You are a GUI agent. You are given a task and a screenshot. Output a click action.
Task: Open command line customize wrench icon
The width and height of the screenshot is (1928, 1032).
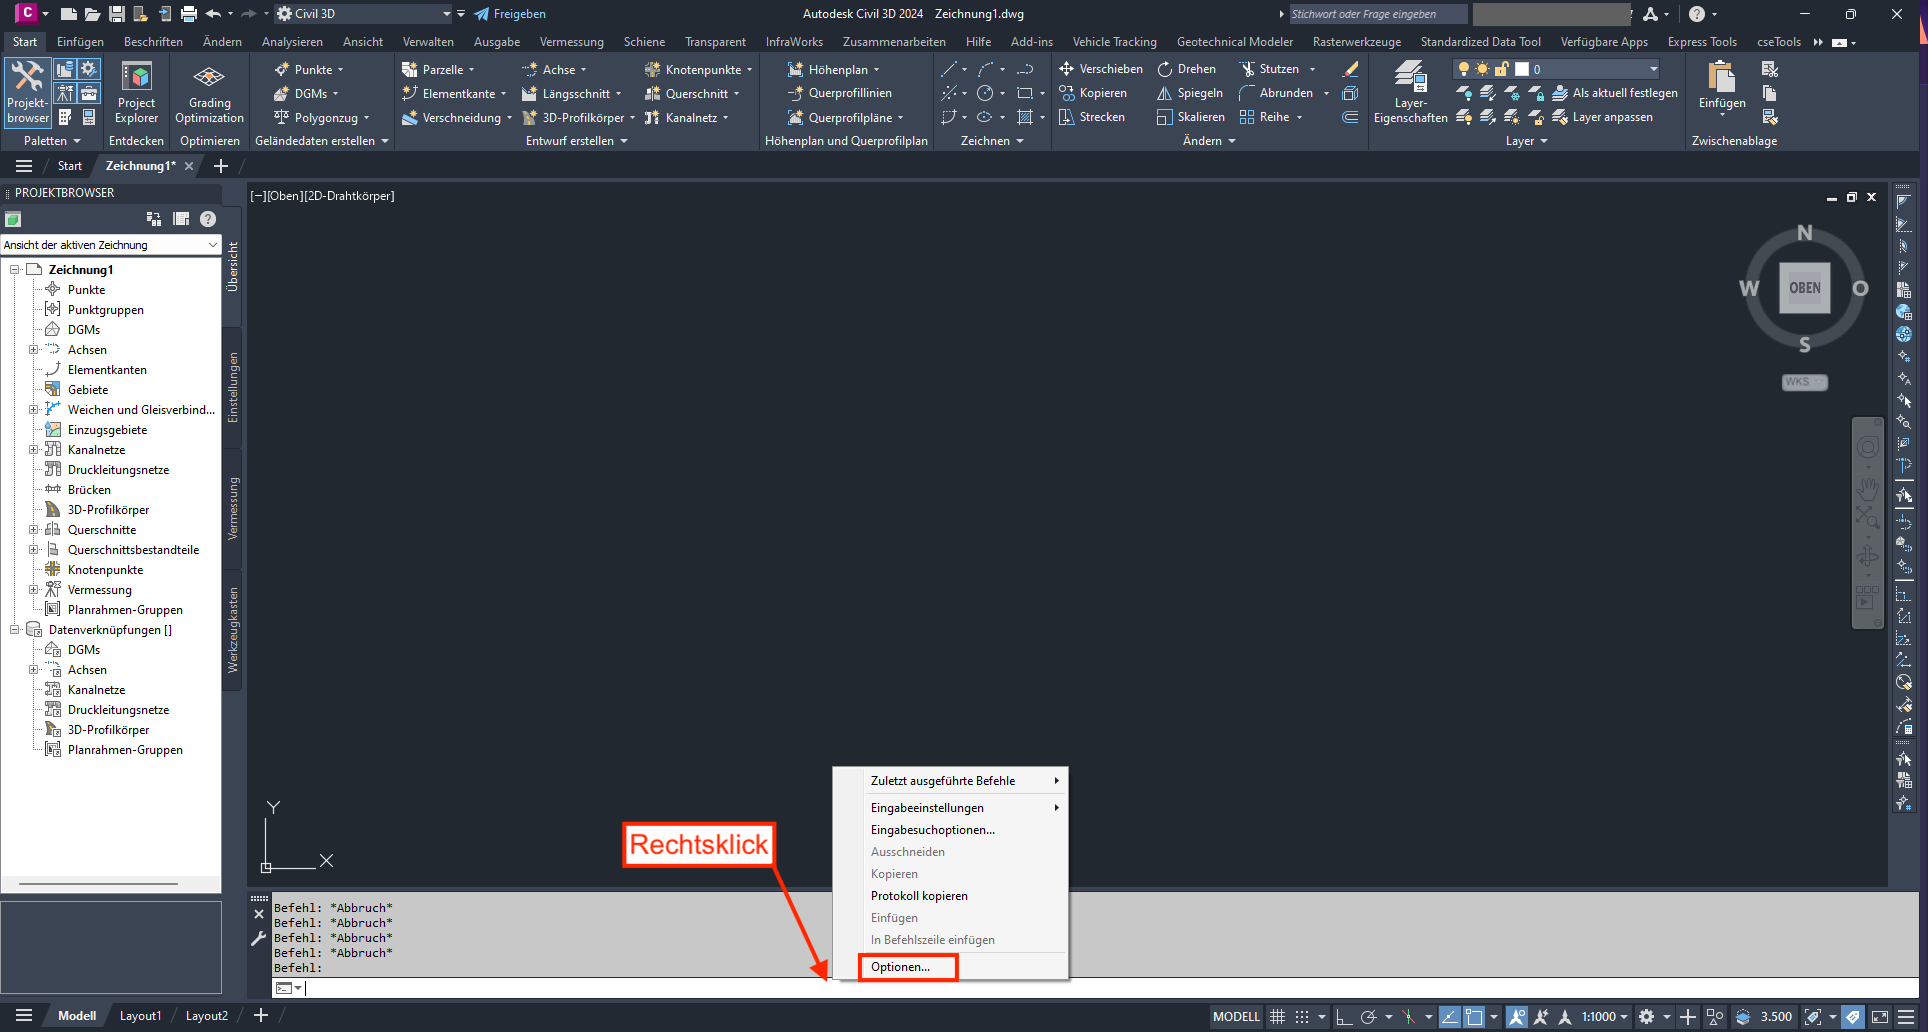coord(259,938)
